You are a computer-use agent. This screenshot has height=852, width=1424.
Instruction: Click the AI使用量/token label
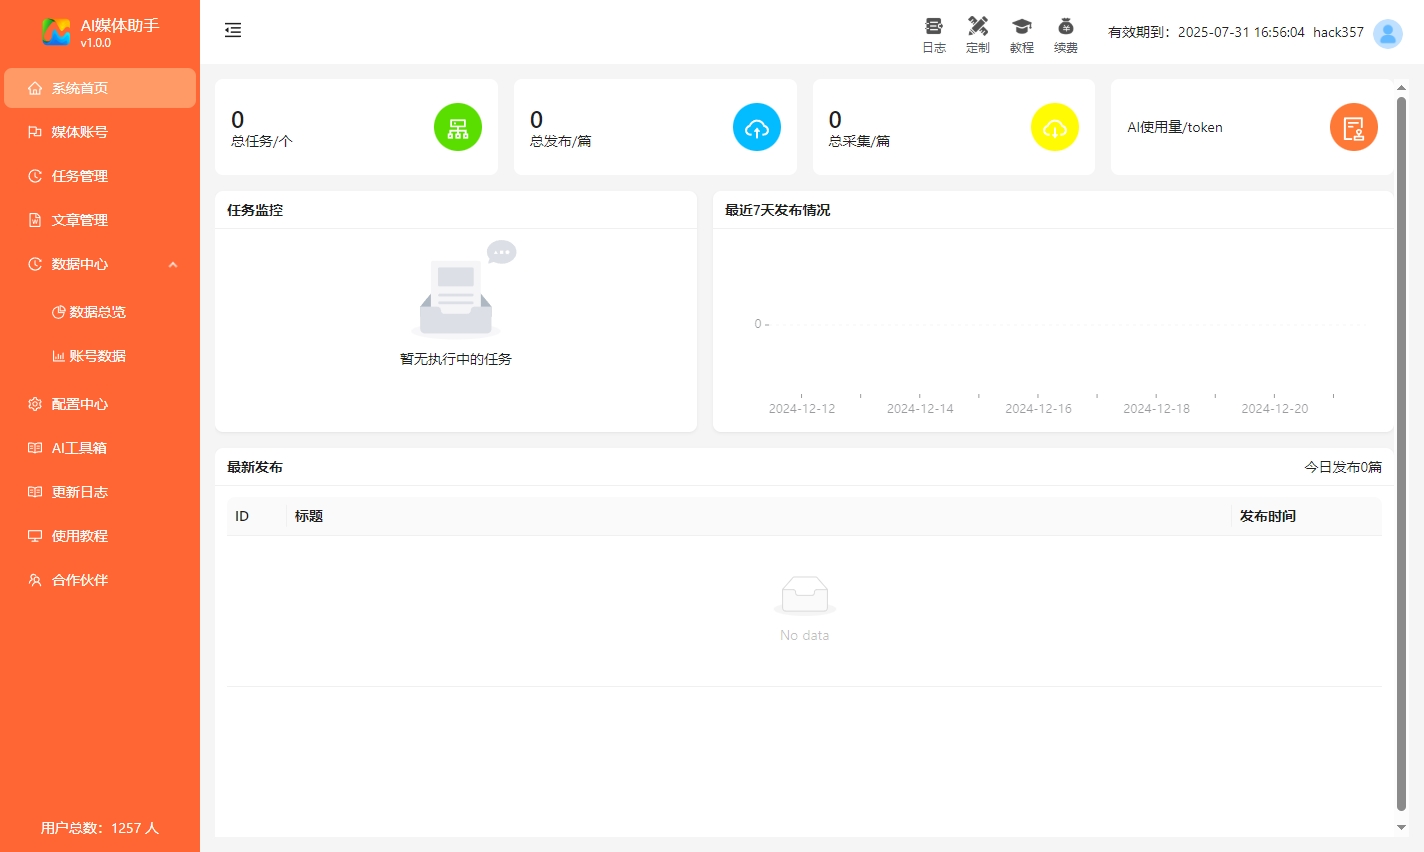coord(1175,127)
